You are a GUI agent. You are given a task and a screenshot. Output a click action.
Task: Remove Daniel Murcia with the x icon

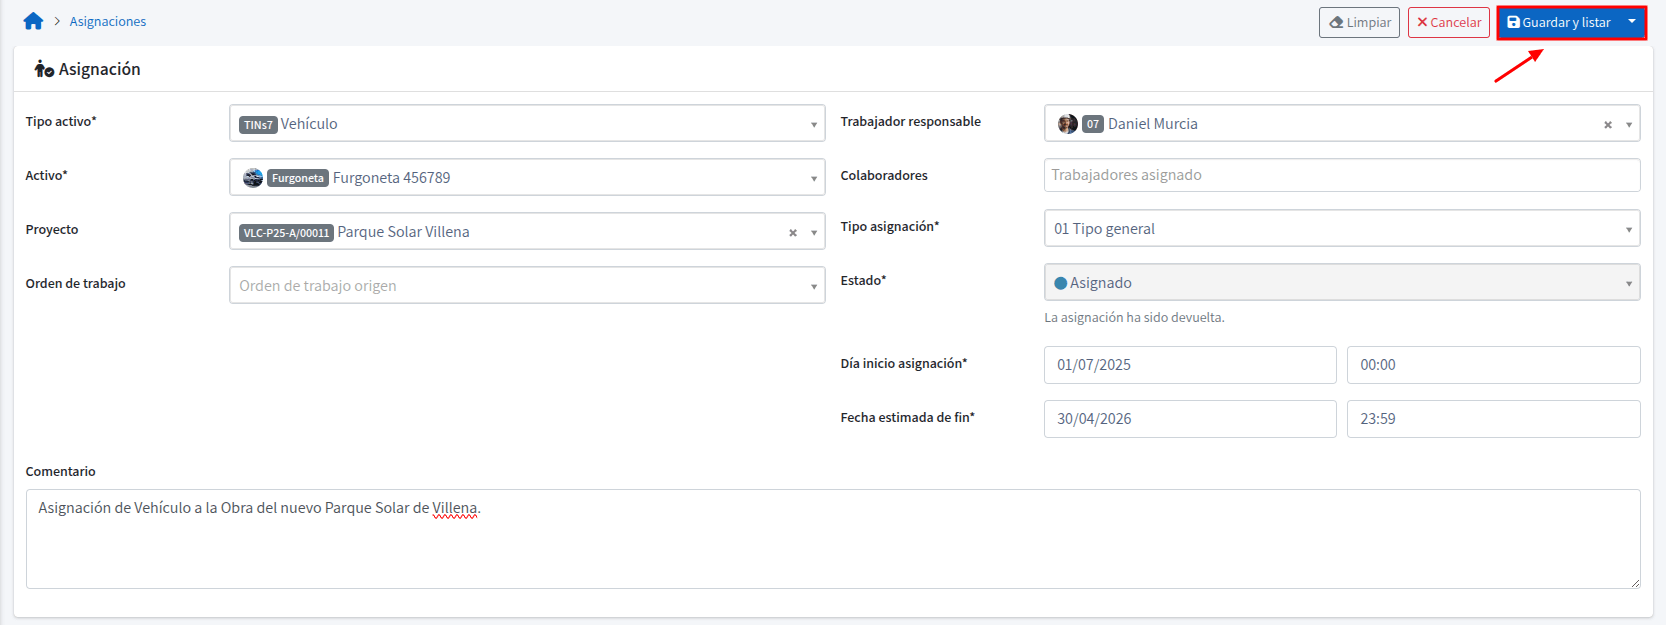(1608, 124)
